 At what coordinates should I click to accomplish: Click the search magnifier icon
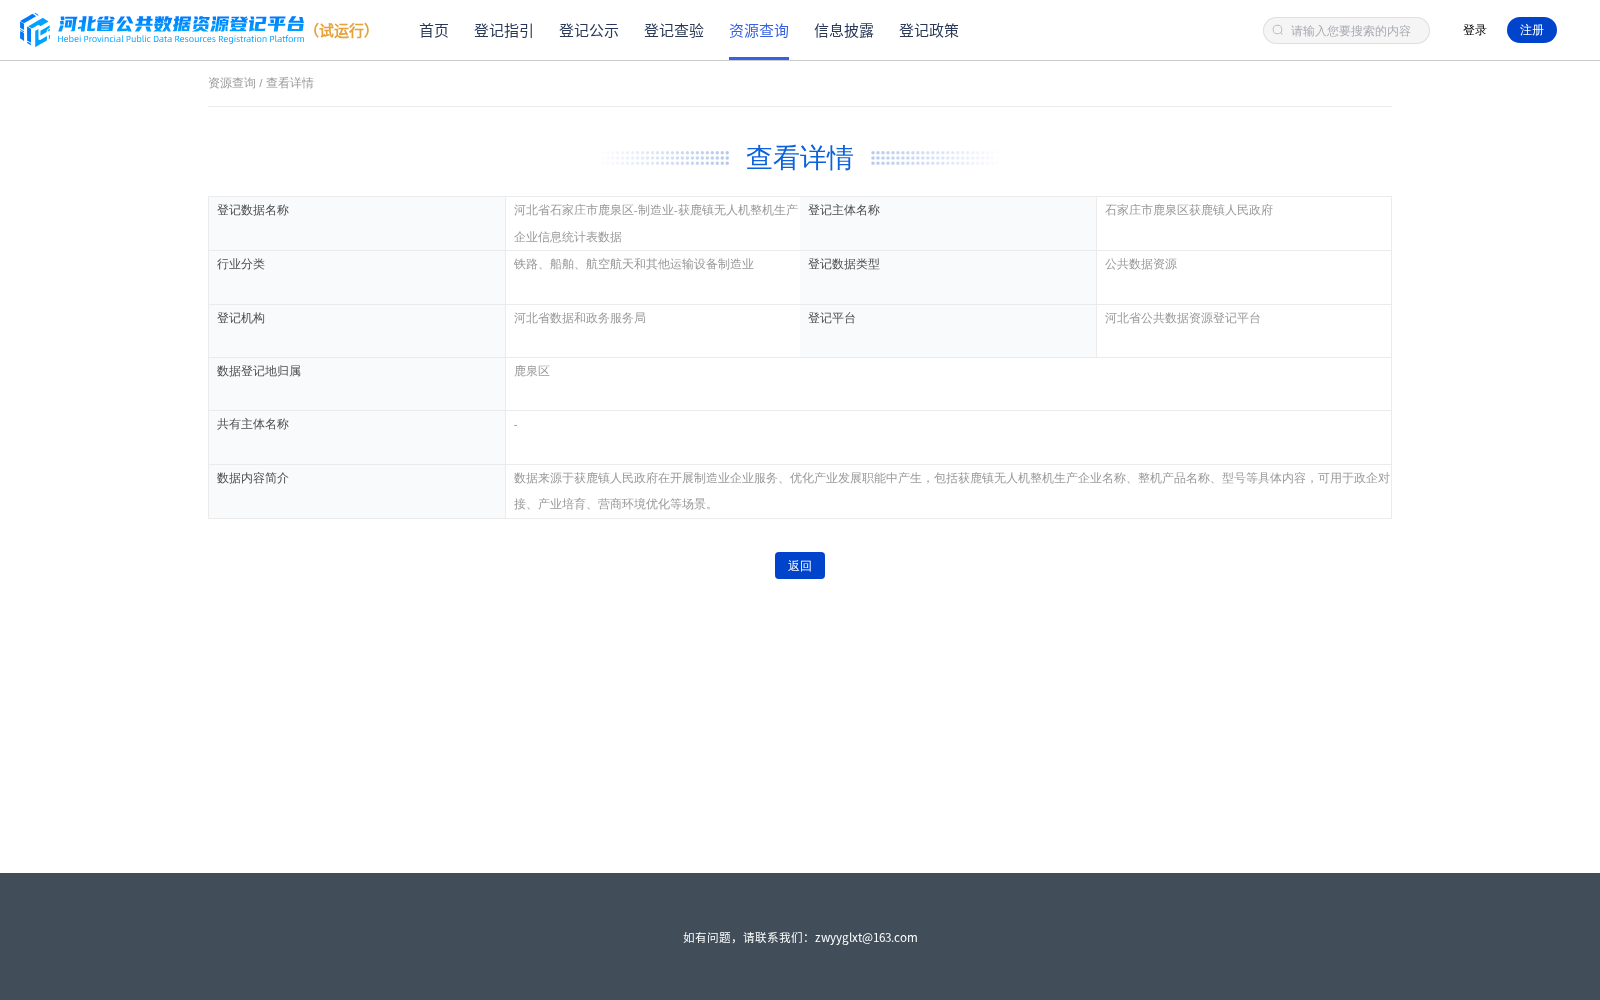(x=1278, y=30)
